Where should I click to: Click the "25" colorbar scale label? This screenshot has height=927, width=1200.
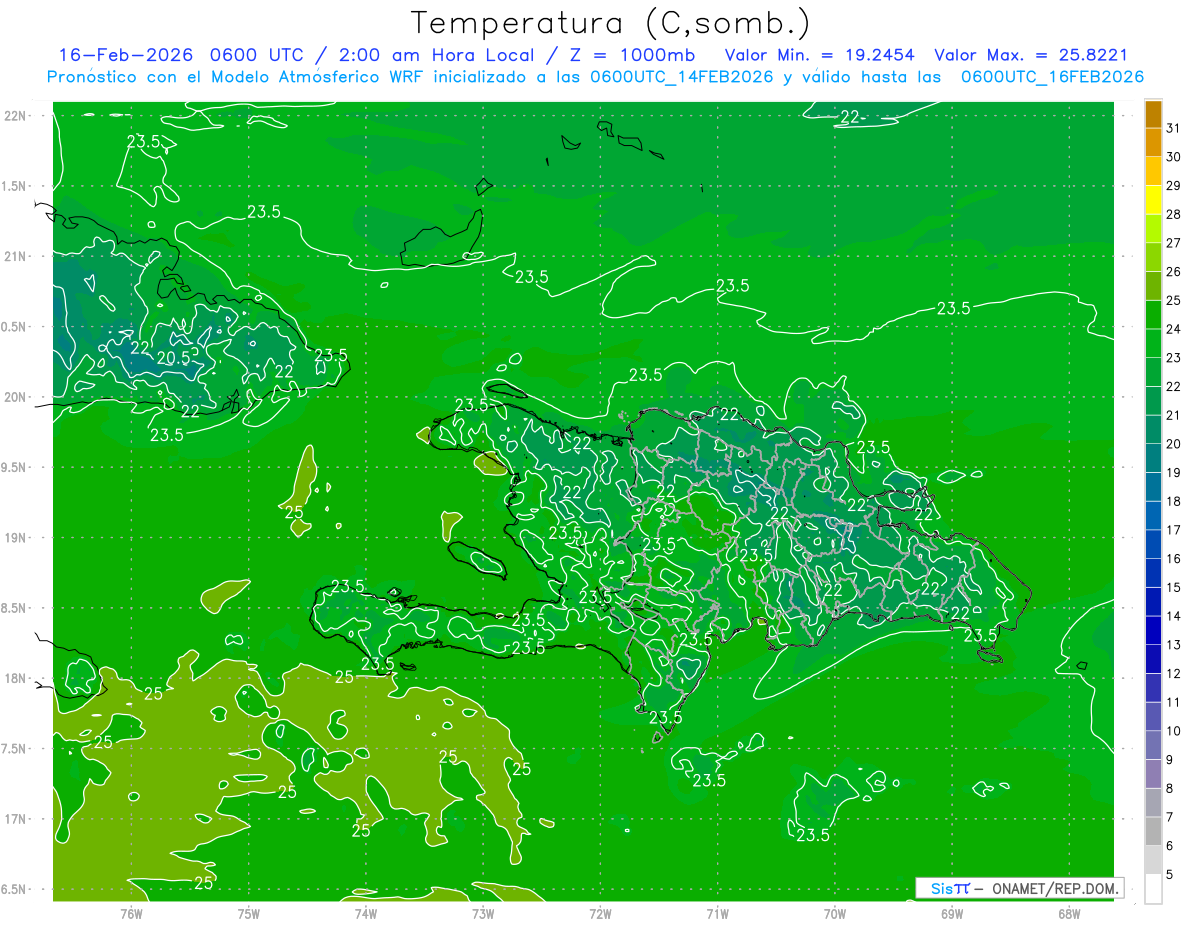click(x=1173, y=300)
